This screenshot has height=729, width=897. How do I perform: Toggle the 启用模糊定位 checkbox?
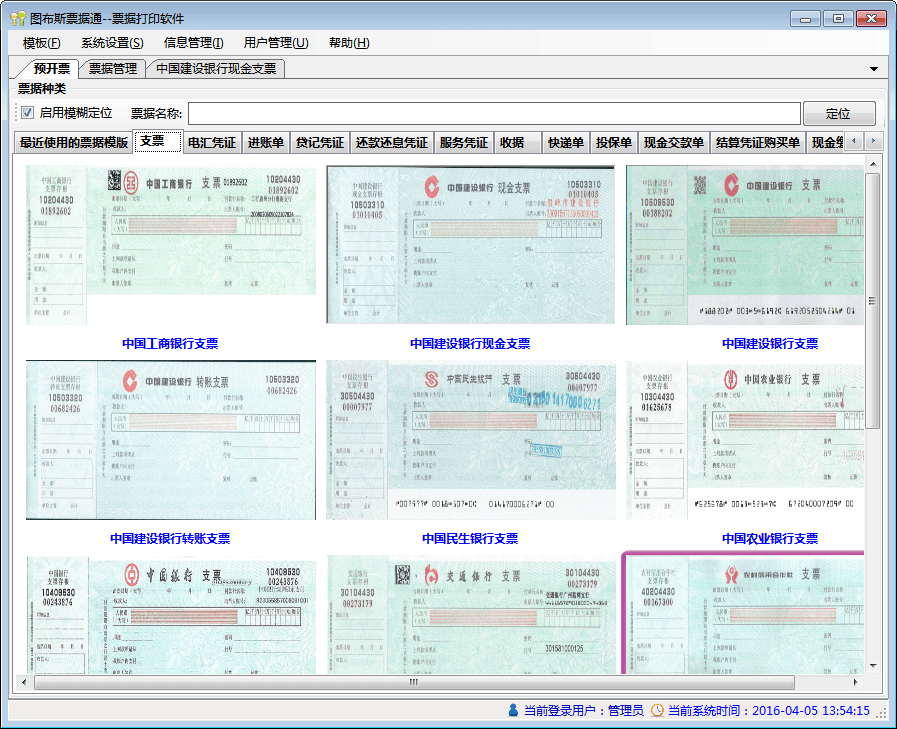tap(27, 113)
